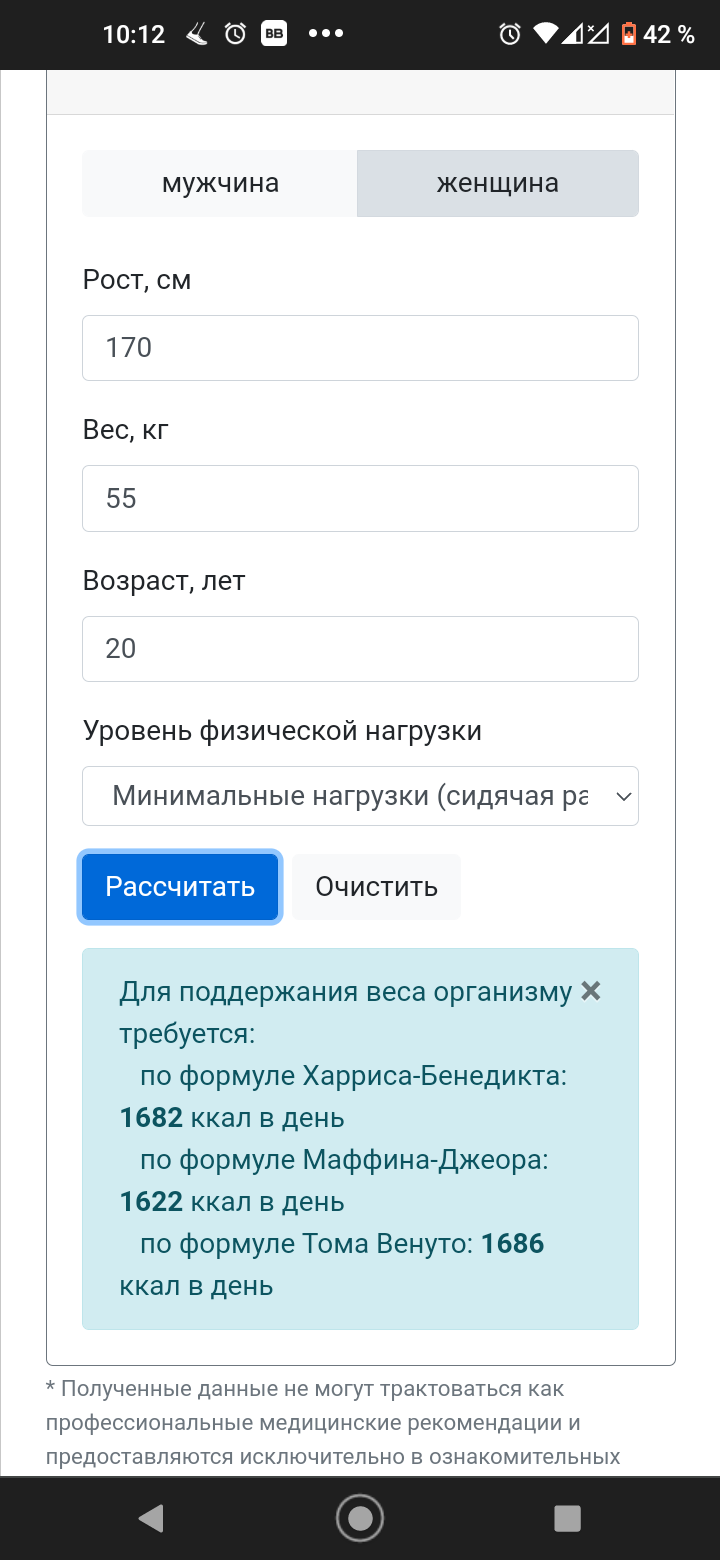The height and width of the screenshot is (1560, 720).
Task: Click the Вес weight input field
Action: [360, 498]
